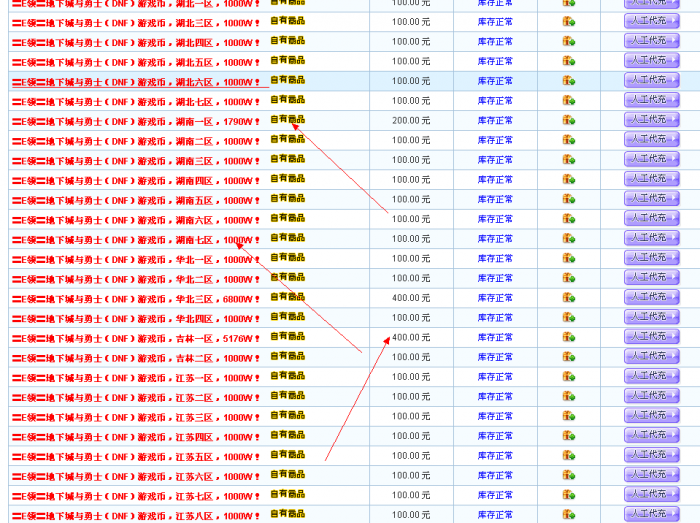Open the 湖南一区 1790W product link
The image size is (700, 523).
click(x=136, y=121)
